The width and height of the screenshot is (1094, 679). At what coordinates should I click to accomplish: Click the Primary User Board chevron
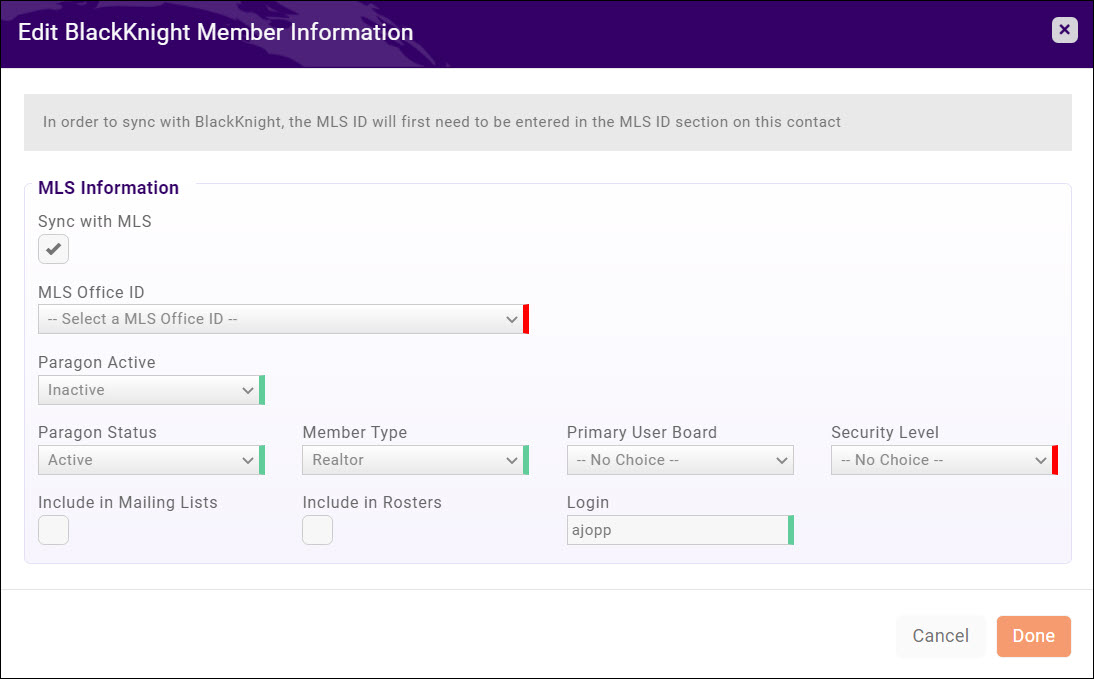pyautogui.click(x=782, y=460)
